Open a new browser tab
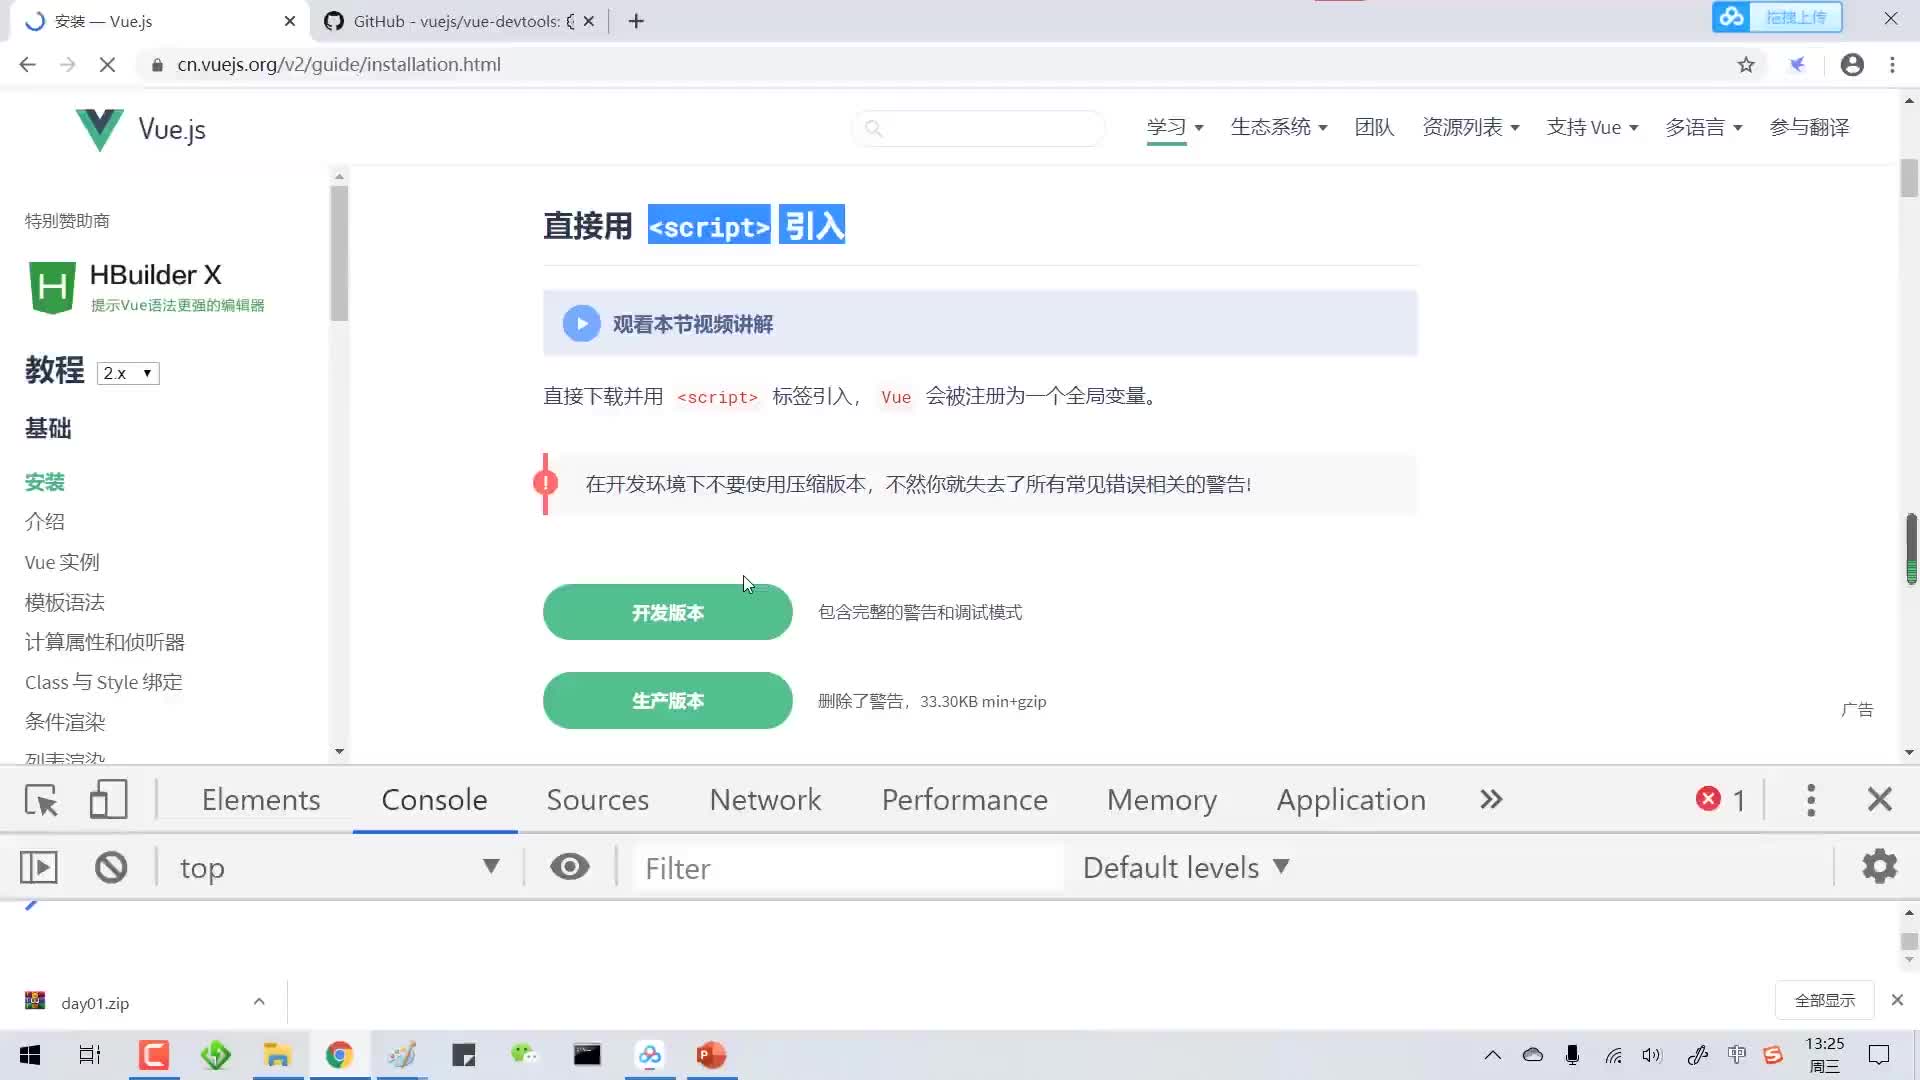 coord(636,21)
